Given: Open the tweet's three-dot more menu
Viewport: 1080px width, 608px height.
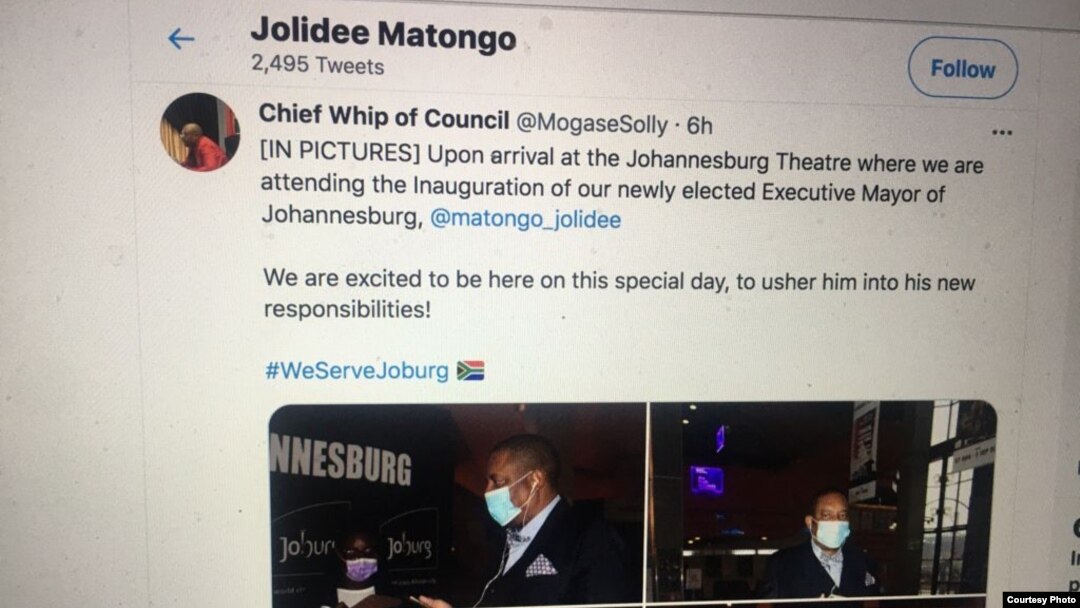Looking at the screenshot, I should click(x=1001, y=132).
